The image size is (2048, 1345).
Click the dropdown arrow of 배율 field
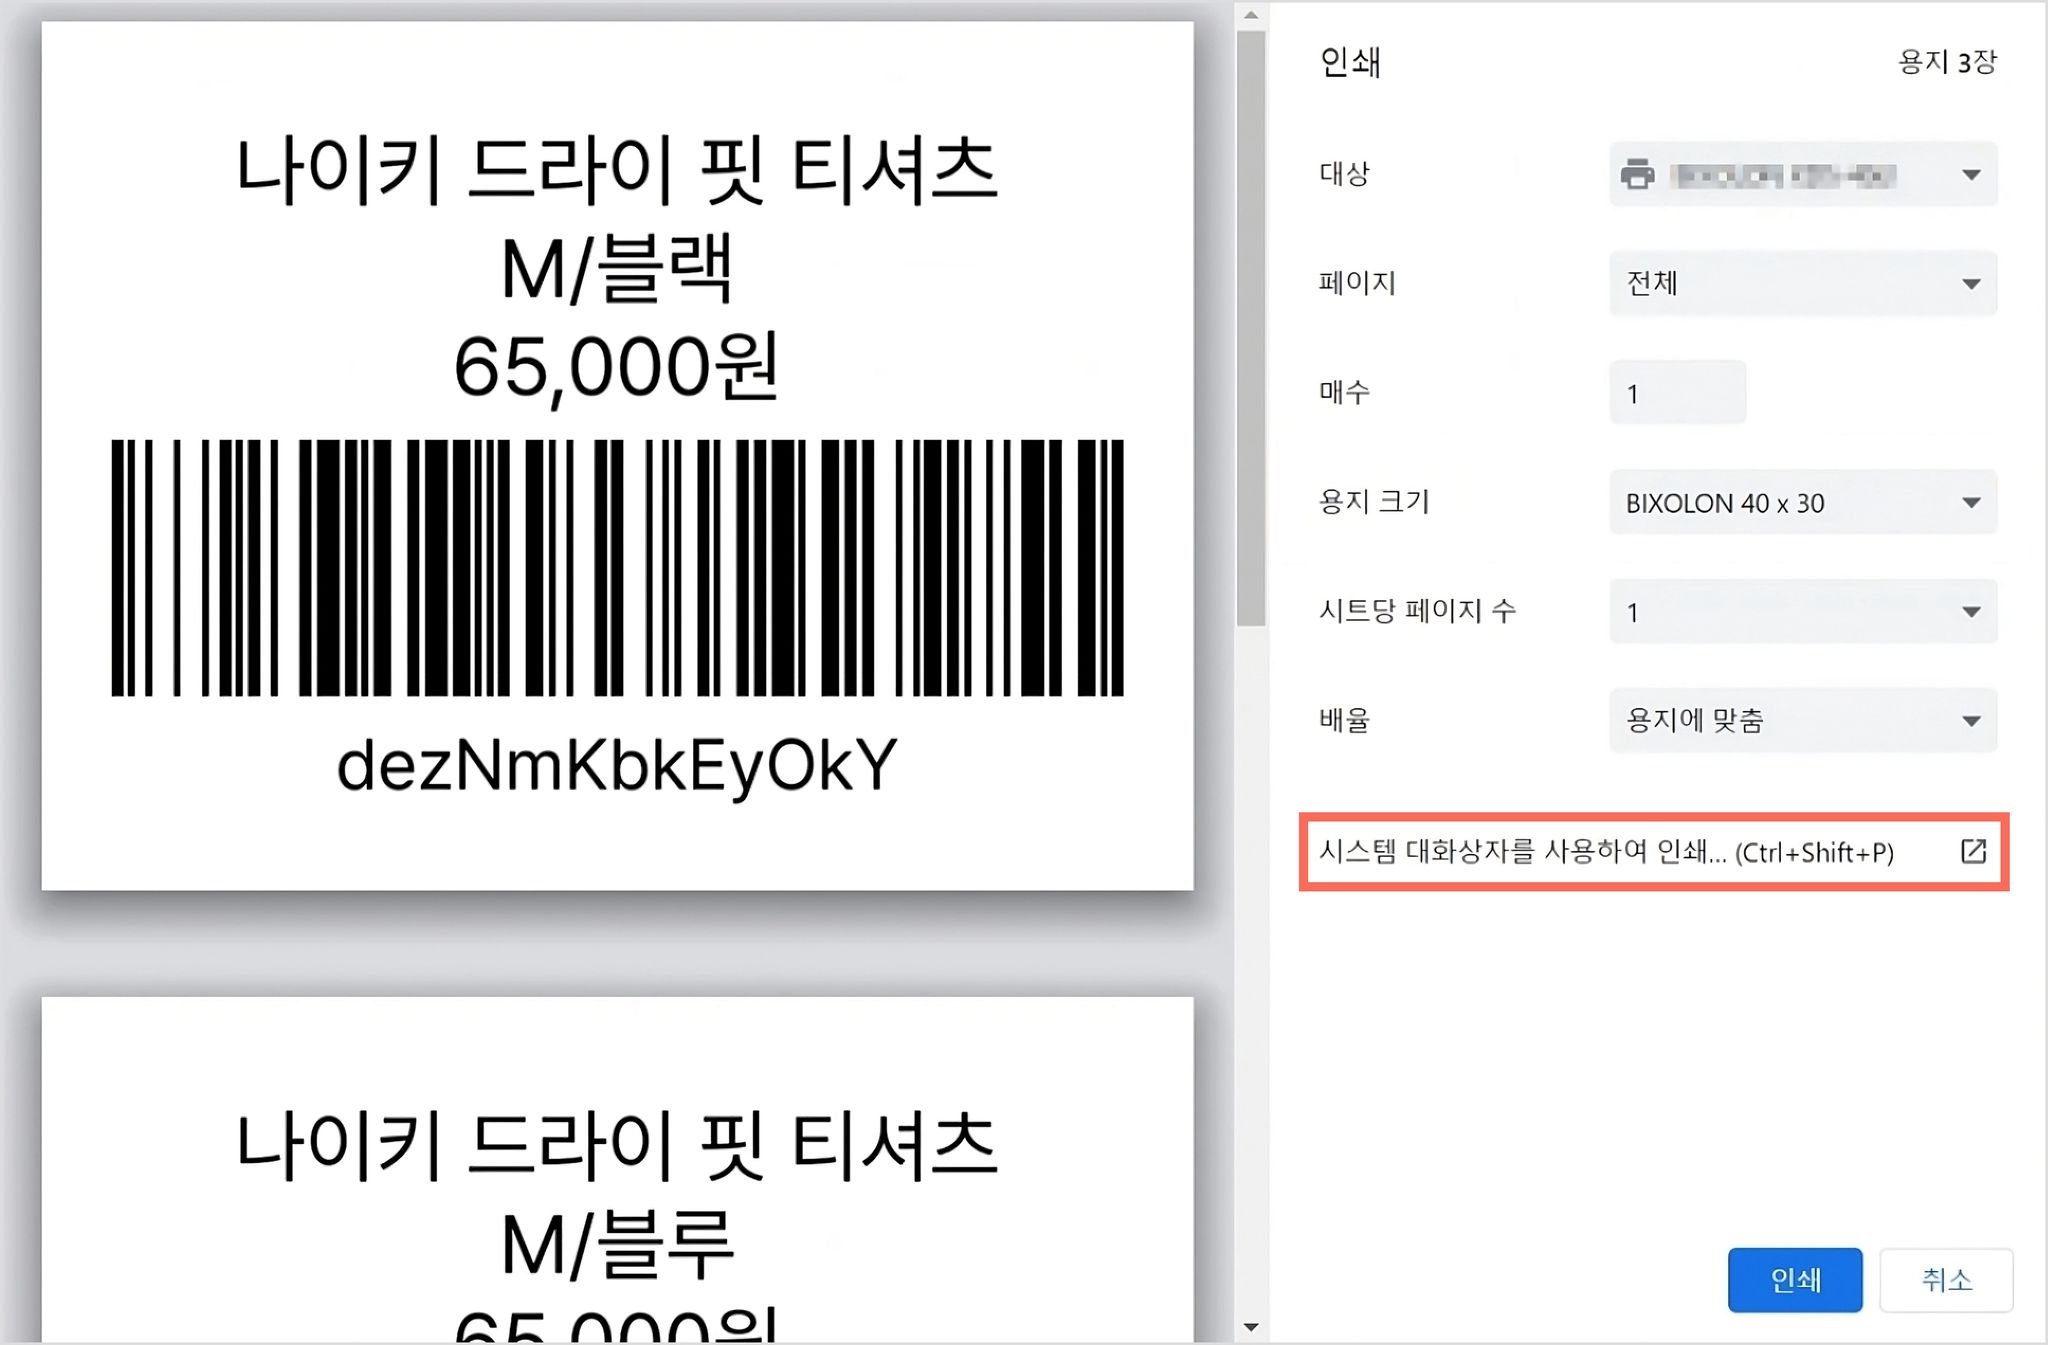[x=1971, y=721]
